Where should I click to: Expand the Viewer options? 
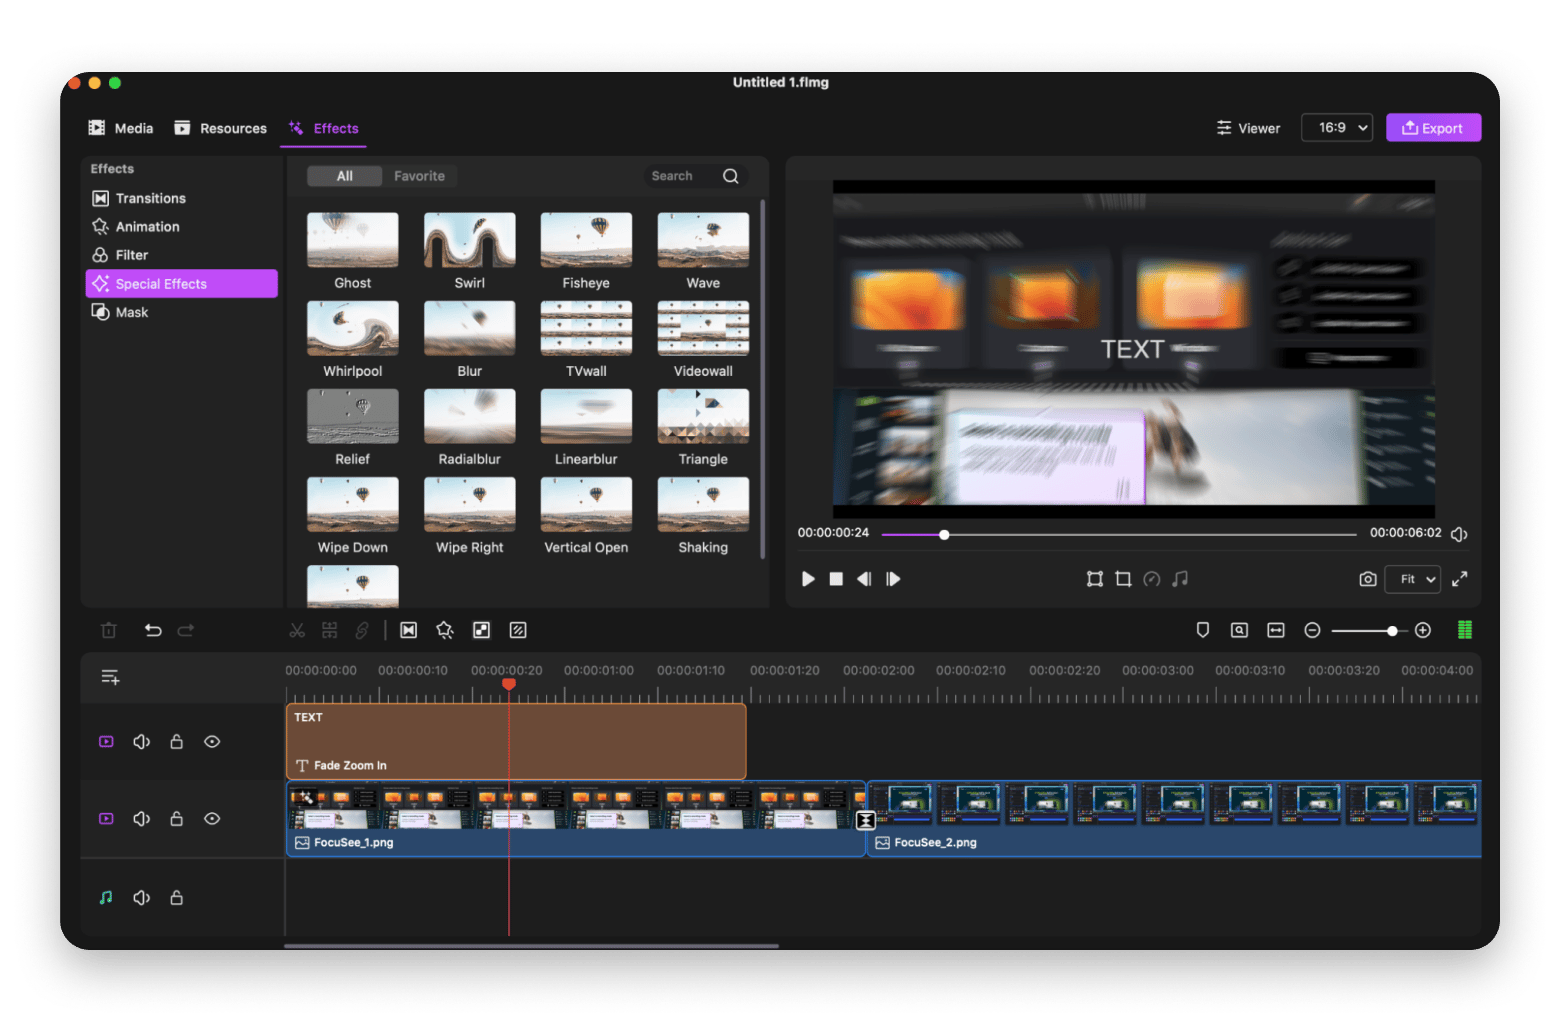click(1248, 127)
